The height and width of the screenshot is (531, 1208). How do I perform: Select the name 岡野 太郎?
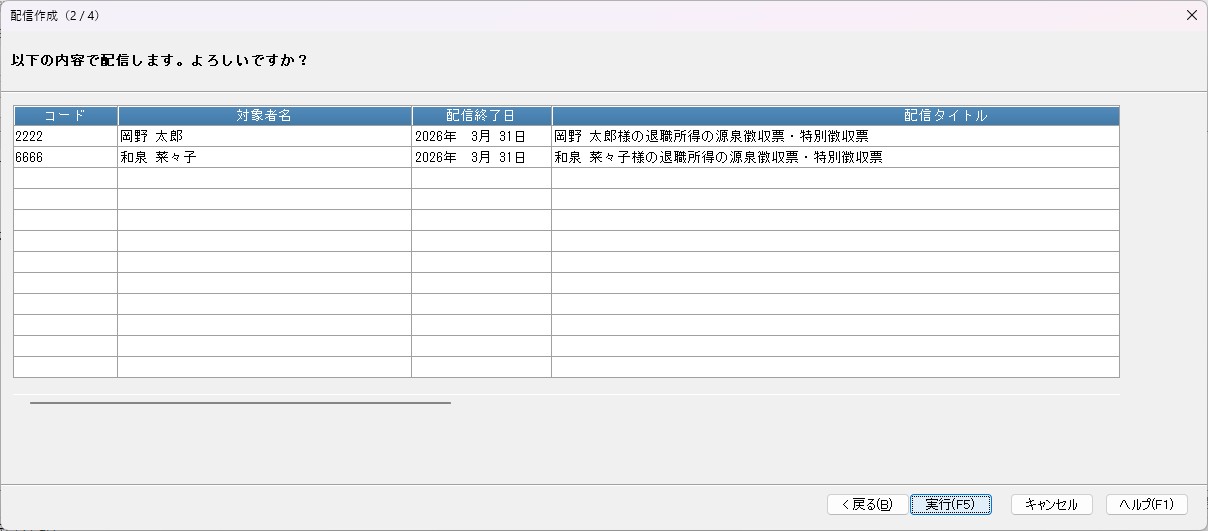[264, 136]
